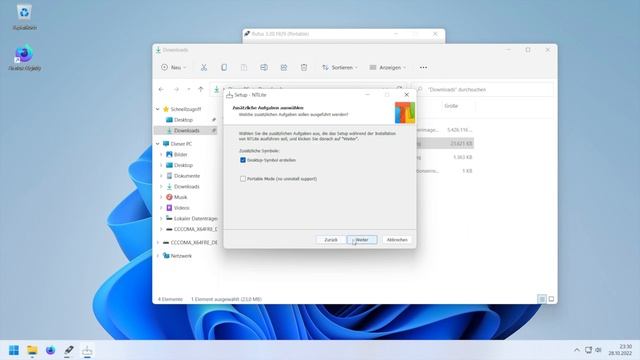Click the network icon in system tray

click(588, 350)
